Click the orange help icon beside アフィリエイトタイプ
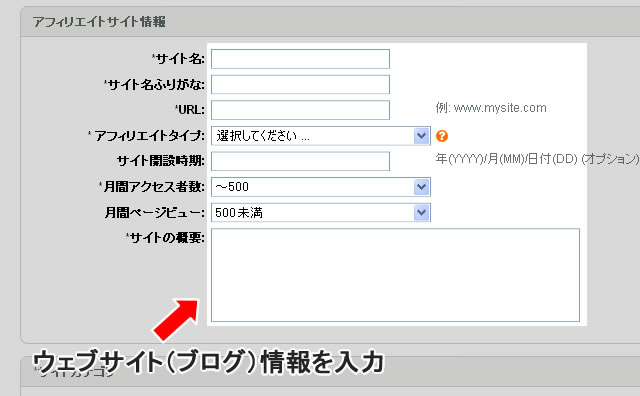This screenshot has height=396, width=640. (x=442, y=136)
